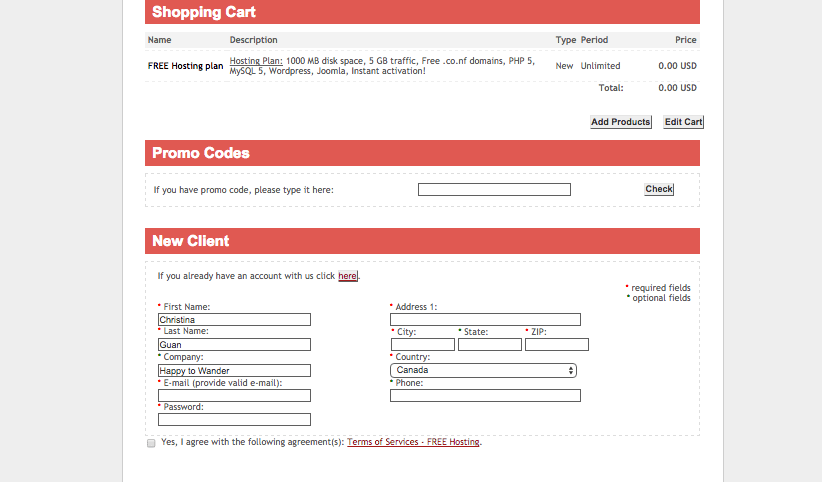Viewport: 822px width, 482px height.
Task: Select the 'Period' column header
Action: pos(594,40)
